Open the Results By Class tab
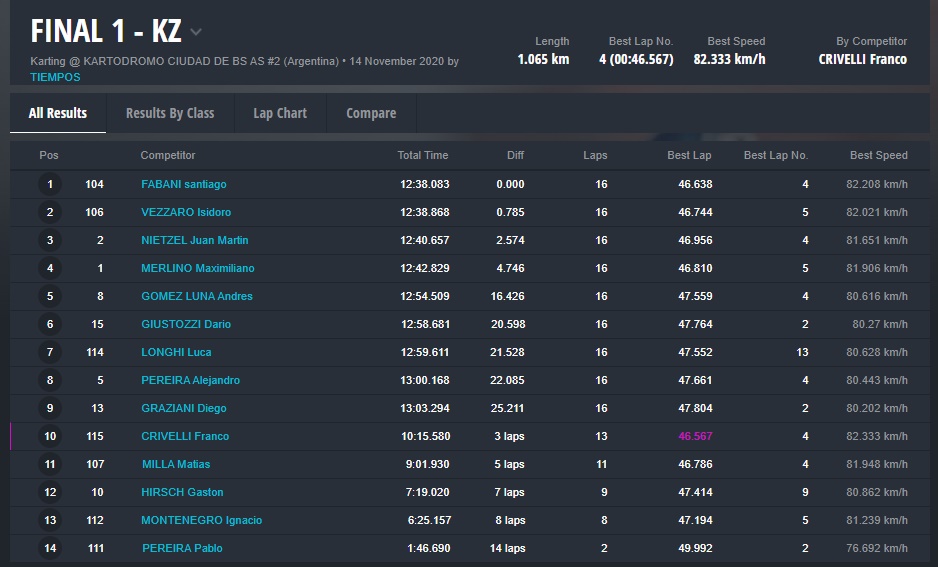The image size is (938, 567). (x=170, y=113)
